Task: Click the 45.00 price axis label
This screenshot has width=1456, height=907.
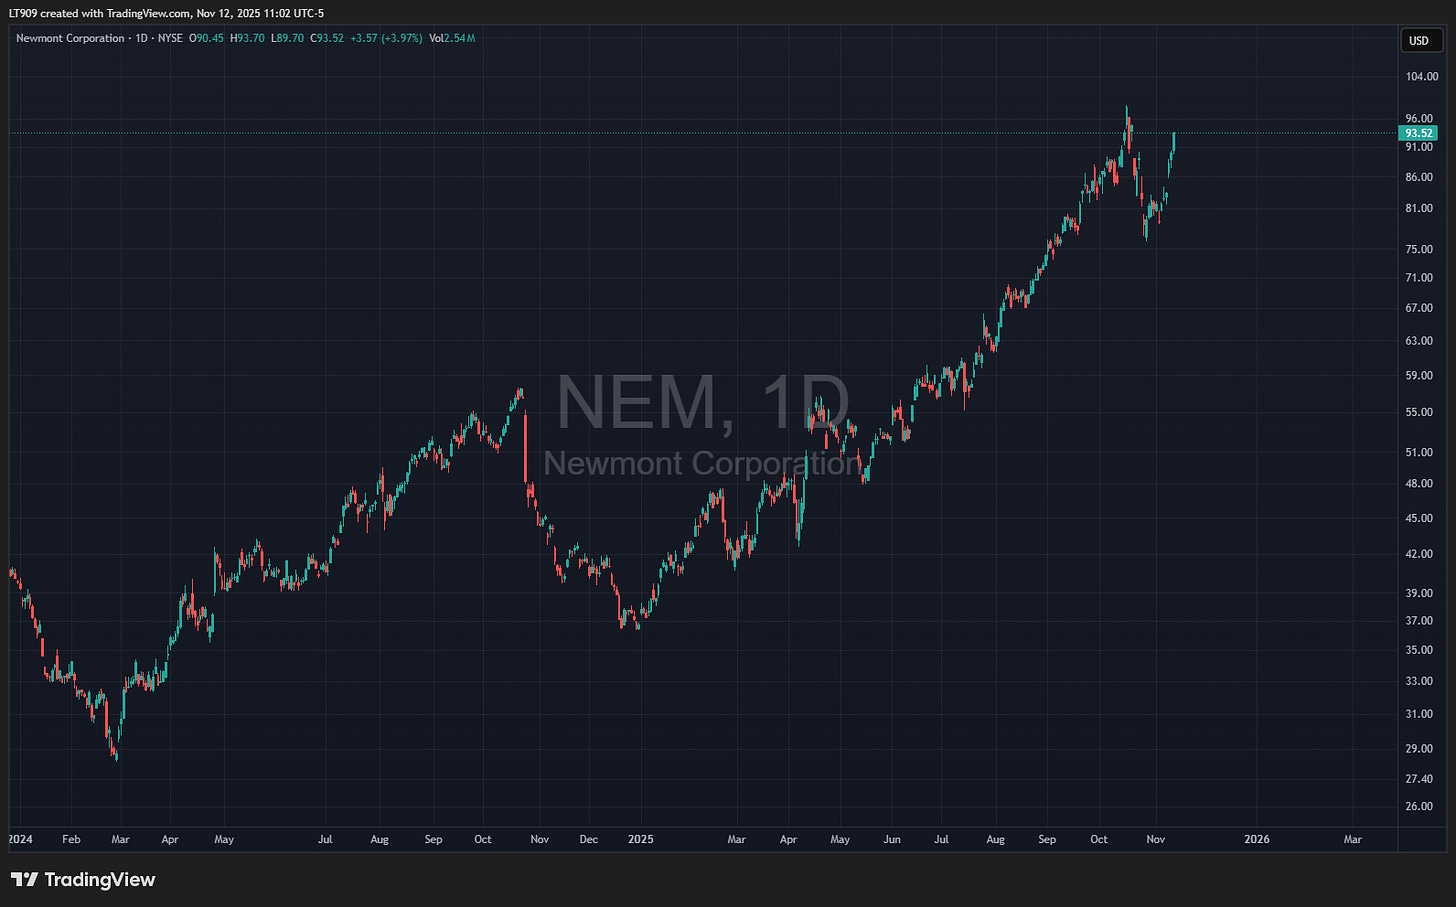Action: pyautogui.click(x=1419, y=518)
